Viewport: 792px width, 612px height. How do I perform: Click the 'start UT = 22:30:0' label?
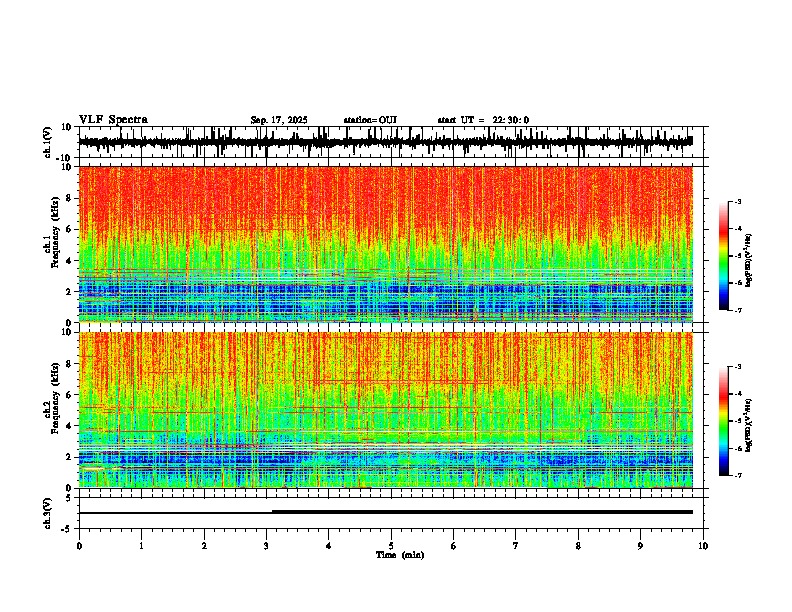pos(483,120)
